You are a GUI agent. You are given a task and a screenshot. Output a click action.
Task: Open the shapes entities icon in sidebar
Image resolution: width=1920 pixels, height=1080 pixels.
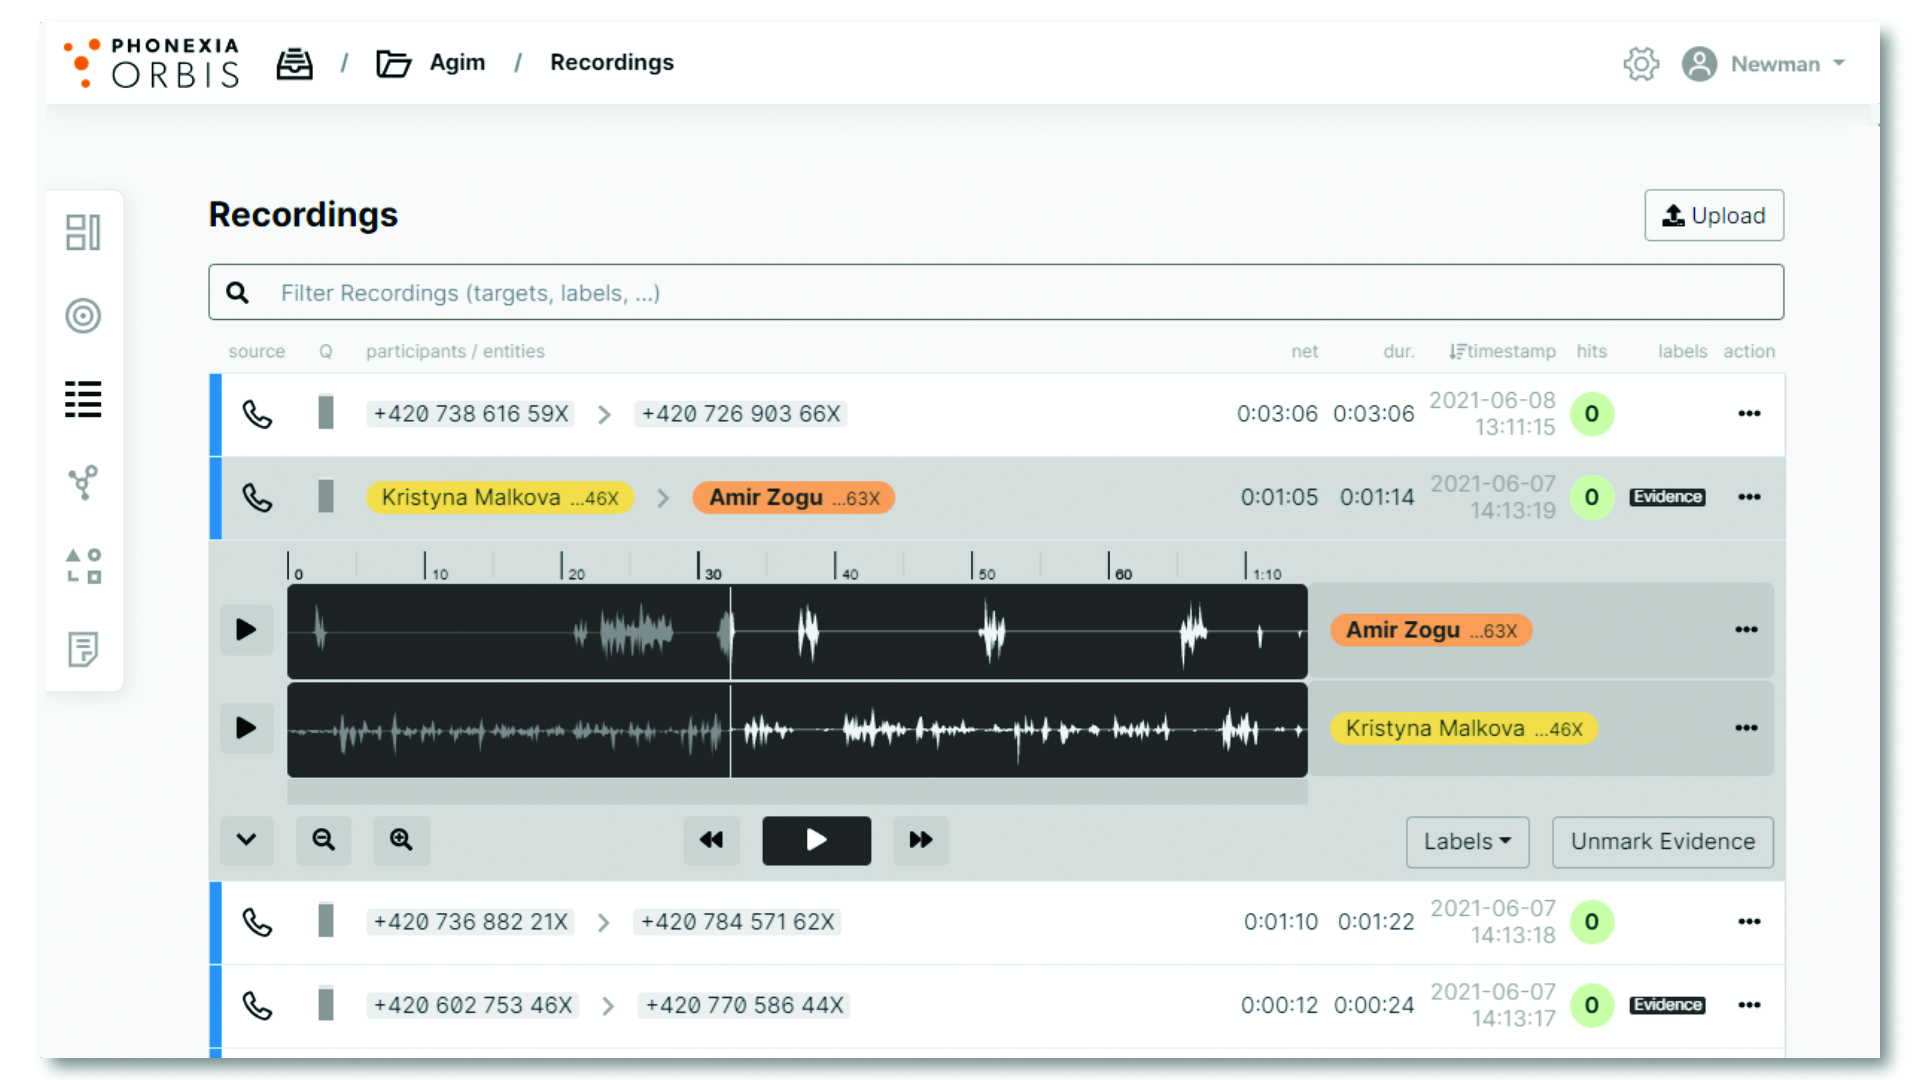pos(83,566)
